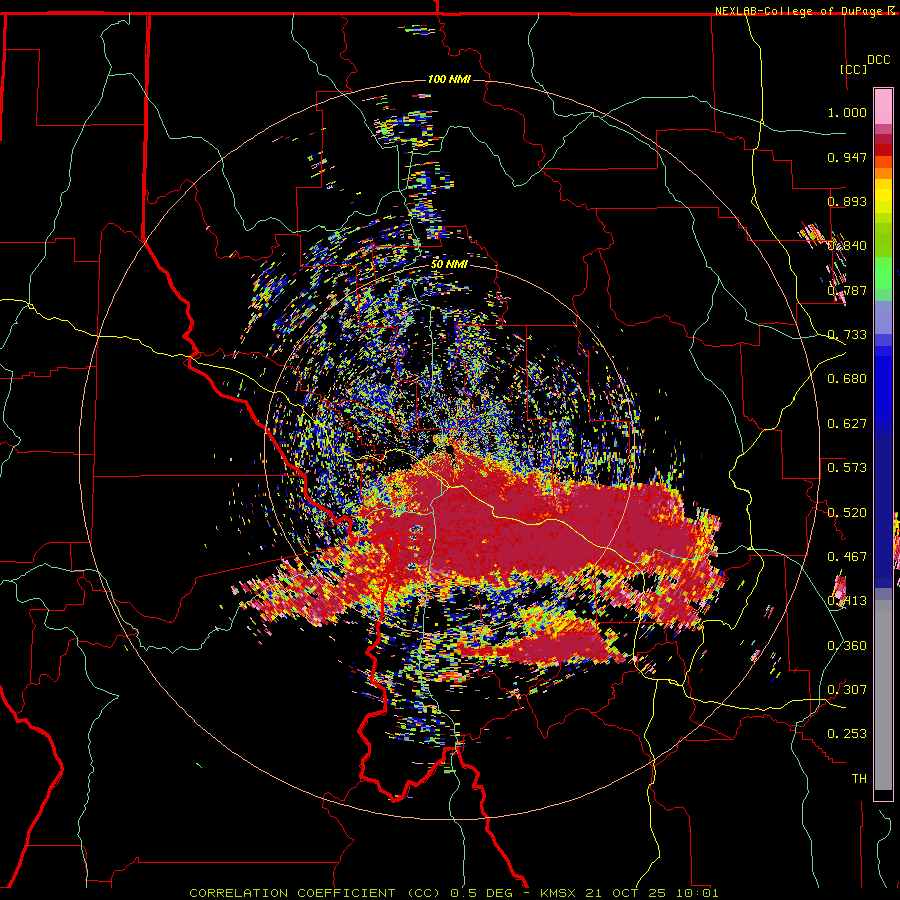900x900 pixels.
Task: Pick the gray segment of the color bar
Action: pos(883,695)
